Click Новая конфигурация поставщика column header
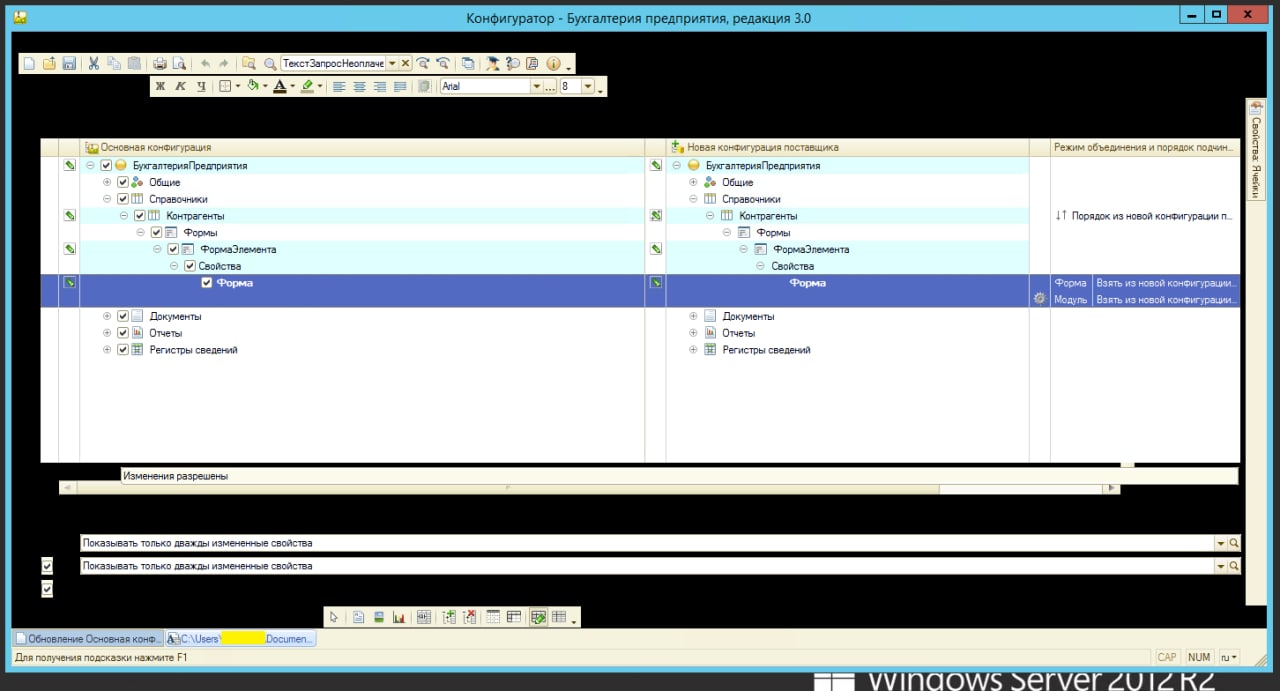 tap(848, 147)
